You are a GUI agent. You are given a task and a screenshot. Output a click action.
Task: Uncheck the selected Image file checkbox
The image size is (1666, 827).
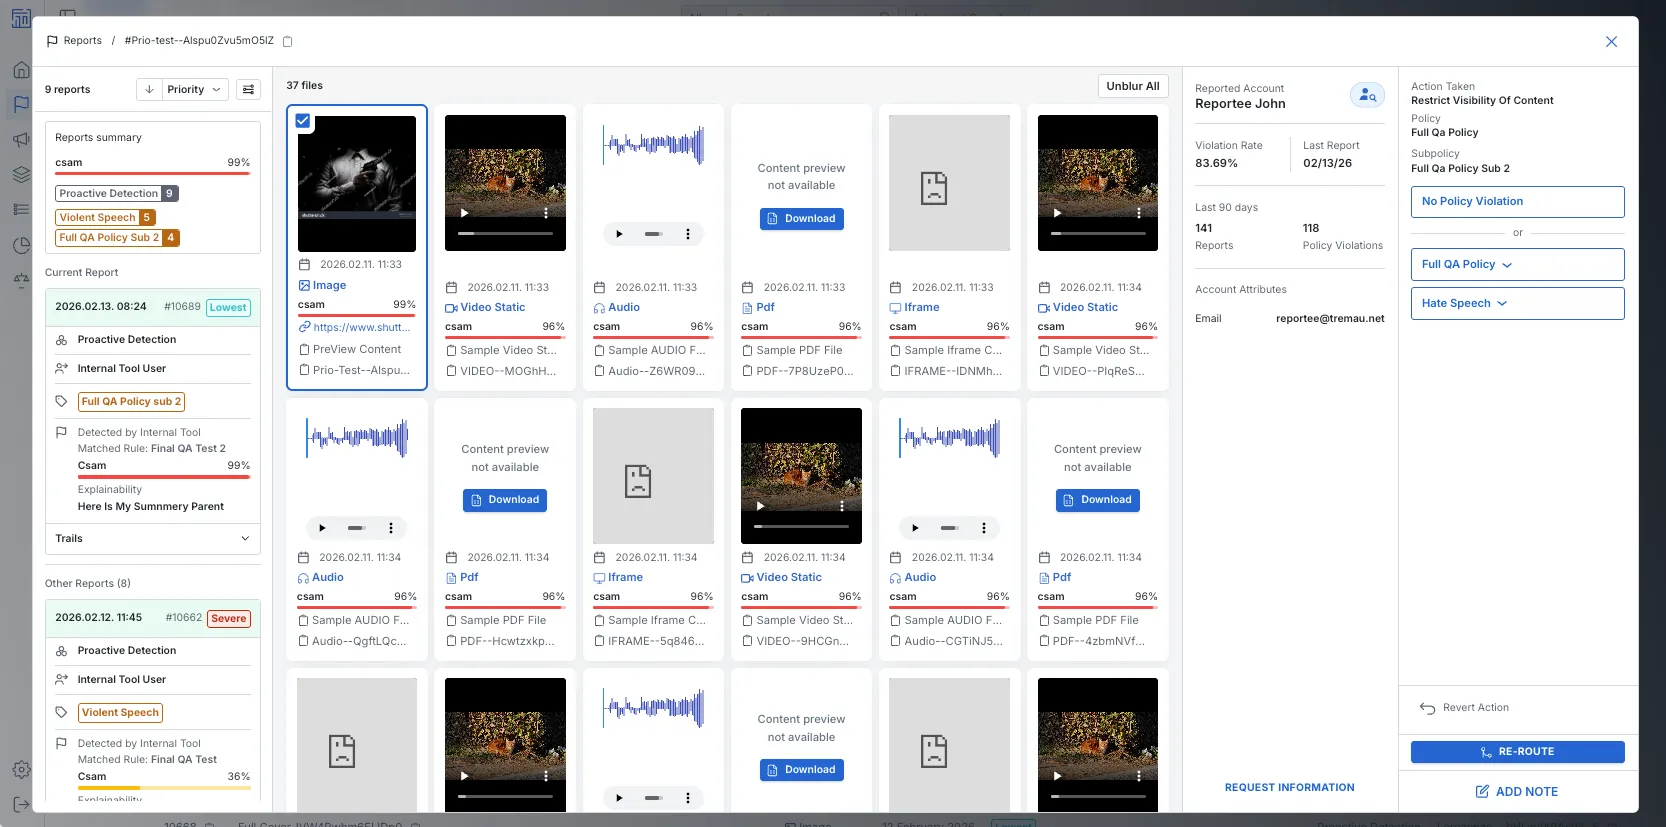click(303, 121)
